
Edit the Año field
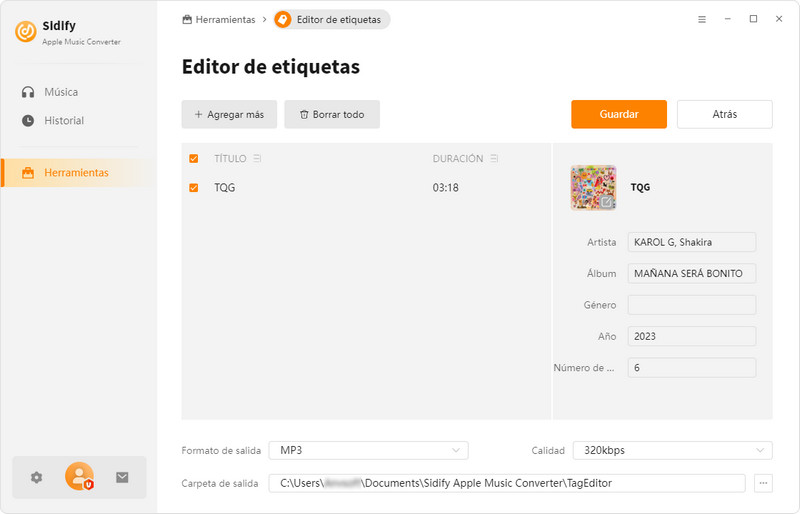coord(692,336)
